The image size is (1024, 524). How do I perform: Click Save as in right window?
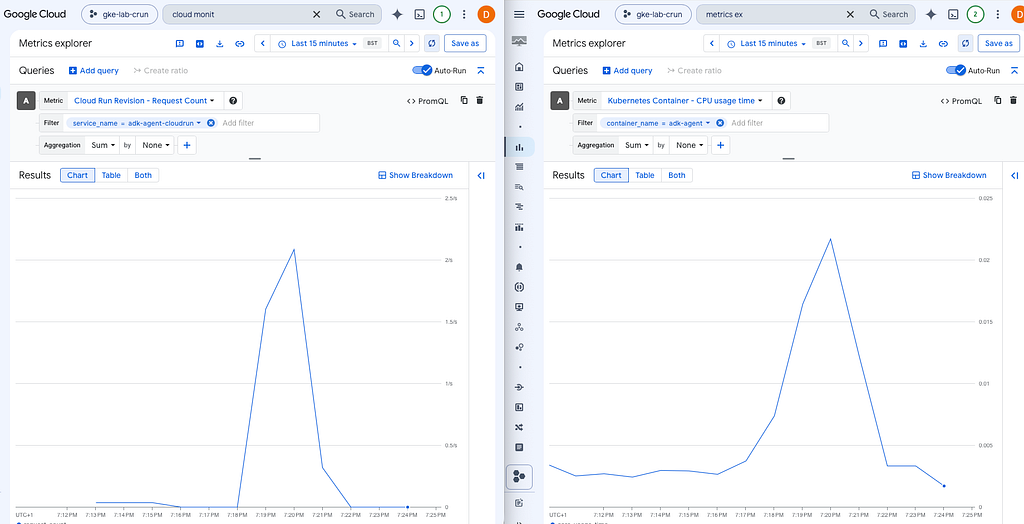click(999, 44)
